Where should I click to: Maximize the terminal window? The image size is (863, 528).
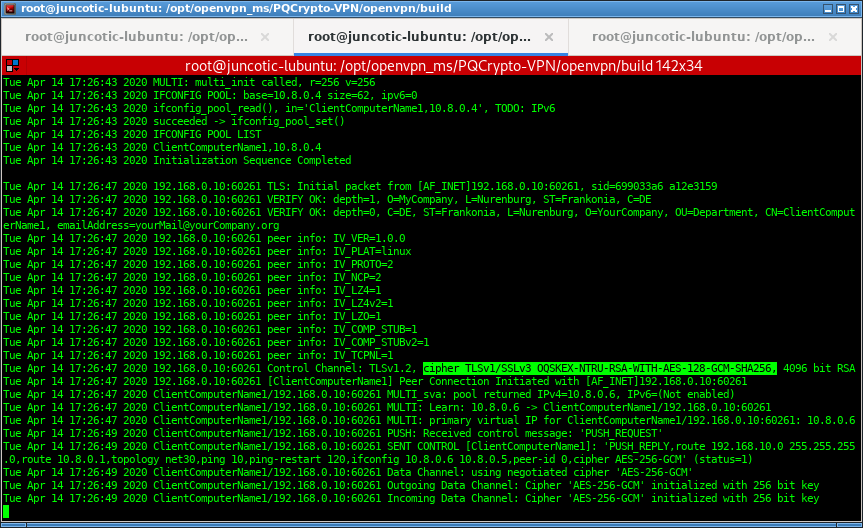(x=841, y=9)
